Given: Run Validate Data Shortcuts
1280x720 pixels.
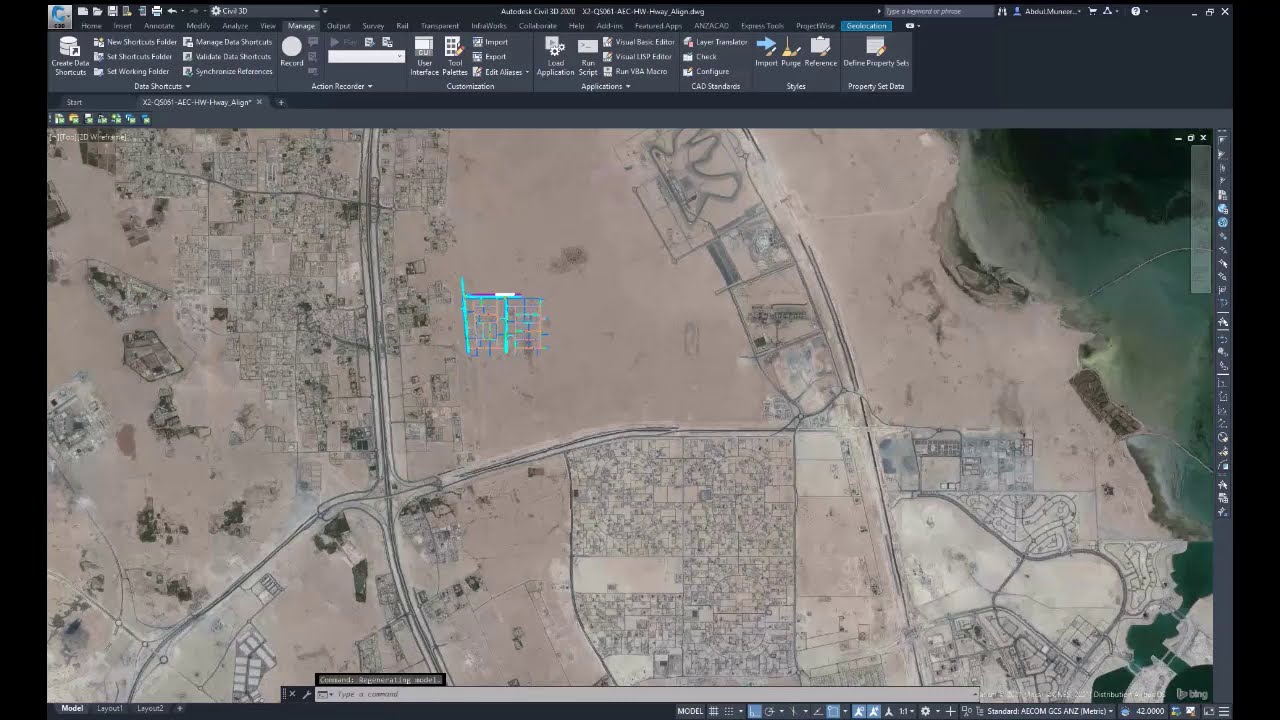Looking at the screenshot, I should pyautogui.click(x=227, y=57).
